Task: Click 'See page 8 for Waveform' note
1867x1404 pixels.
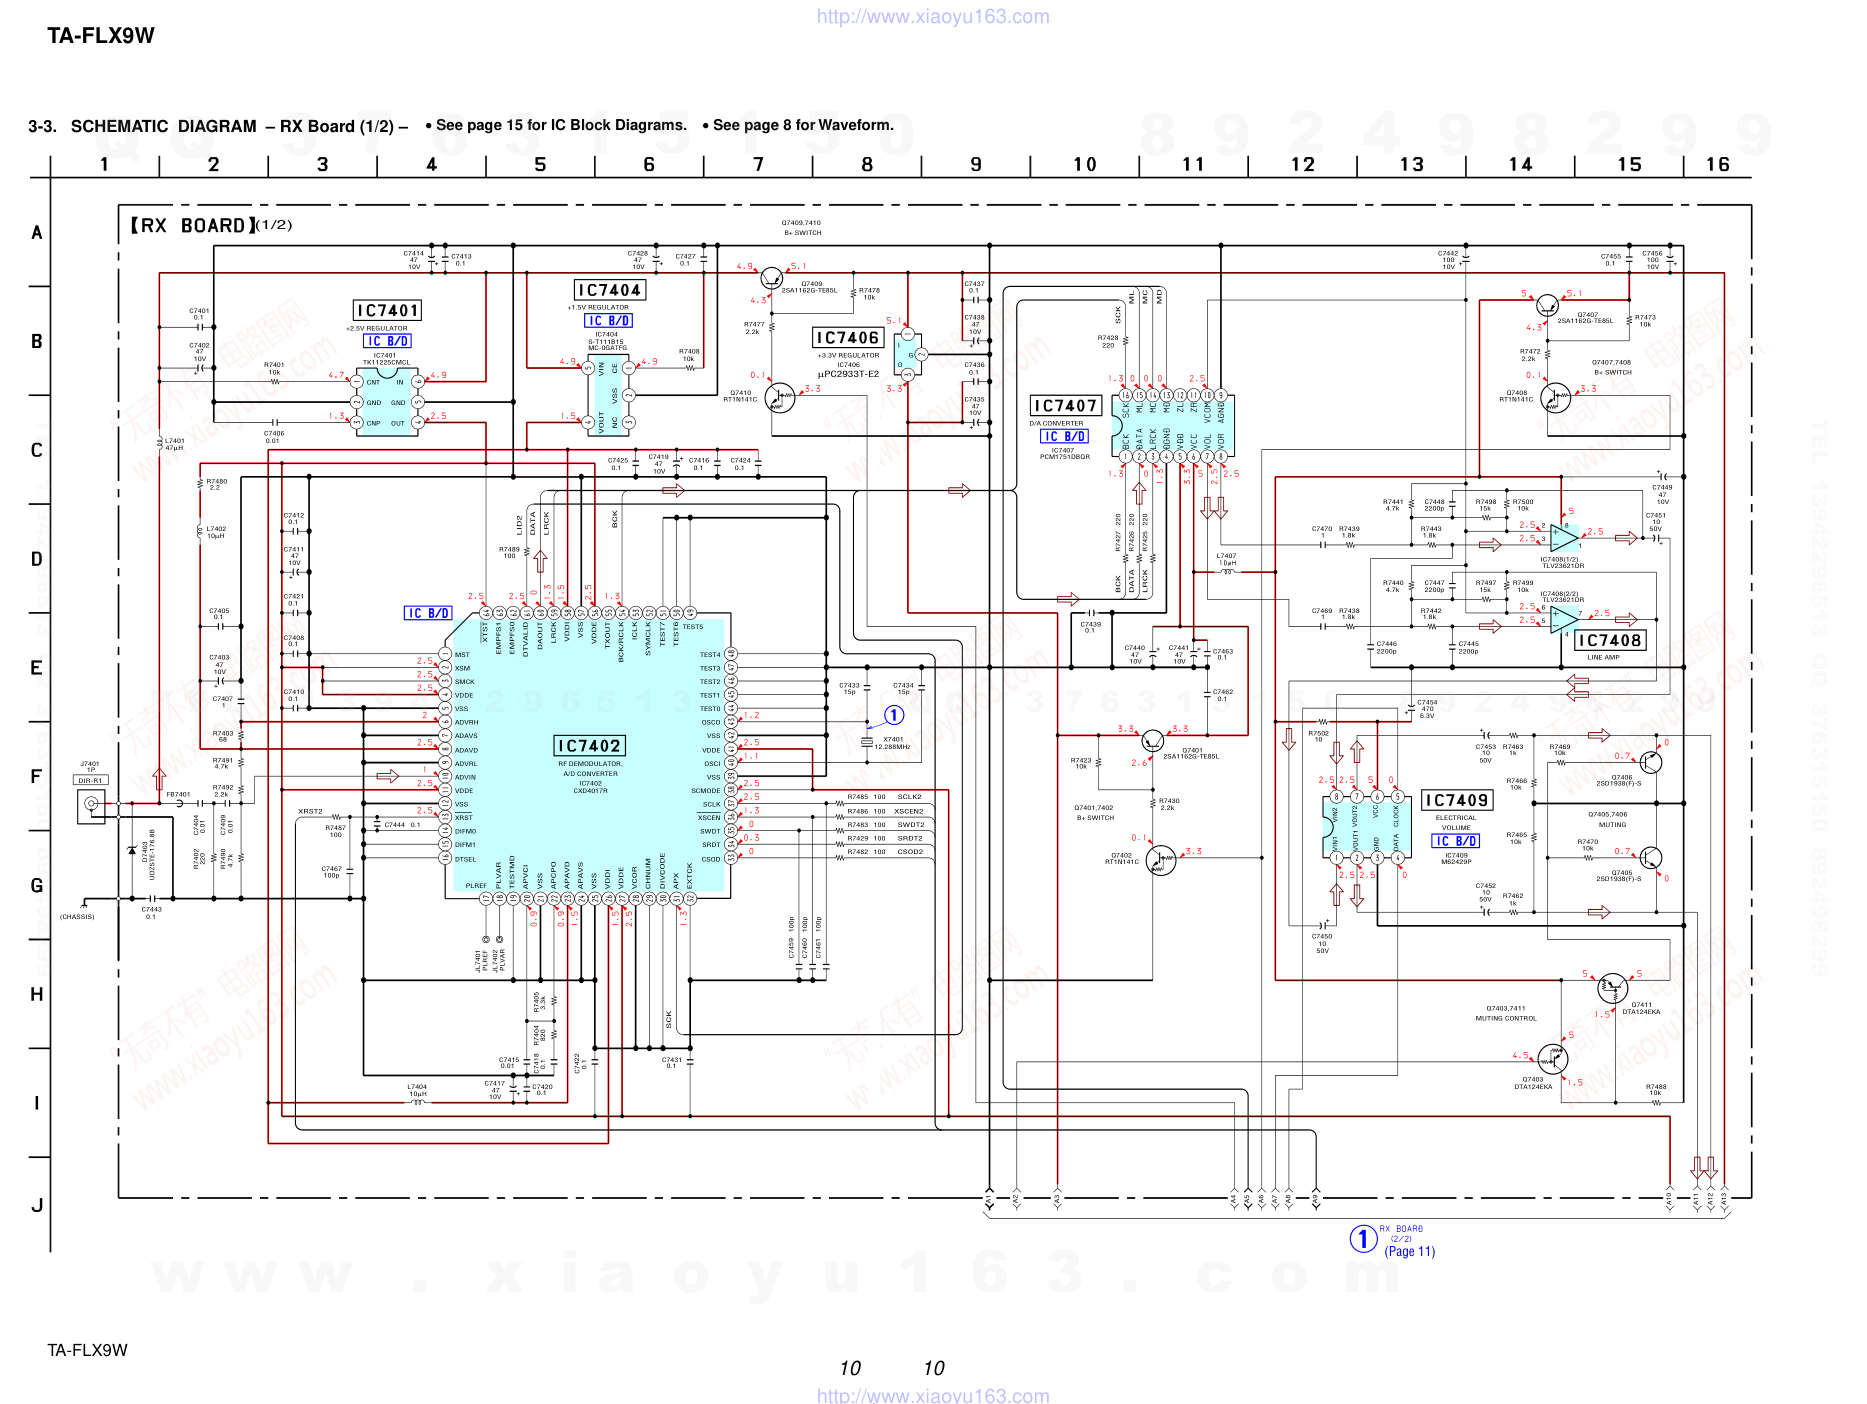Action: pos(798,125)
